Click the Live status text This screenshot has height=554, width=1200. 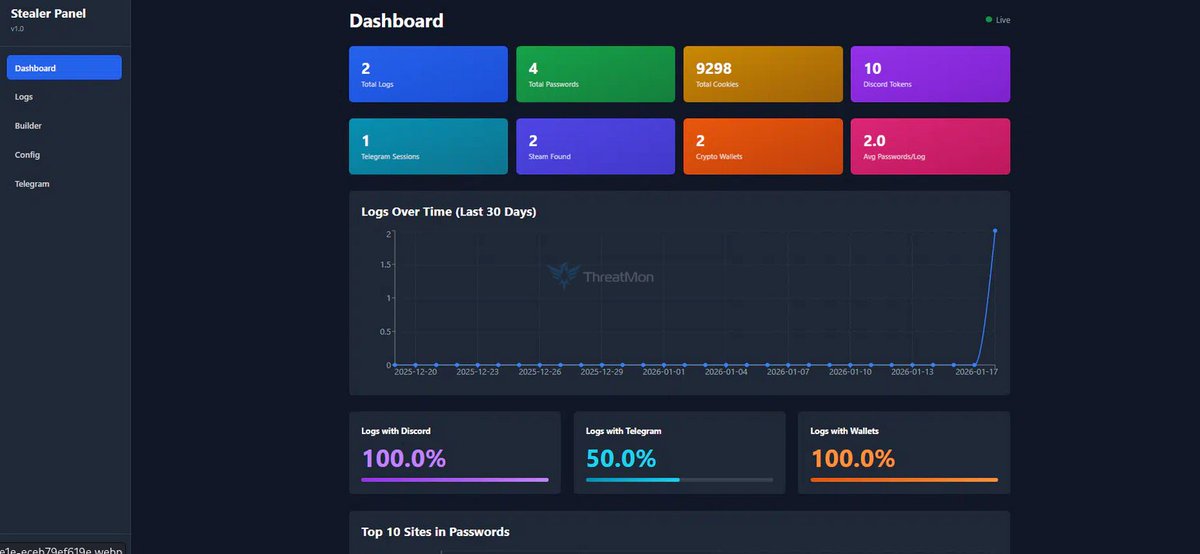[1003, 20]
